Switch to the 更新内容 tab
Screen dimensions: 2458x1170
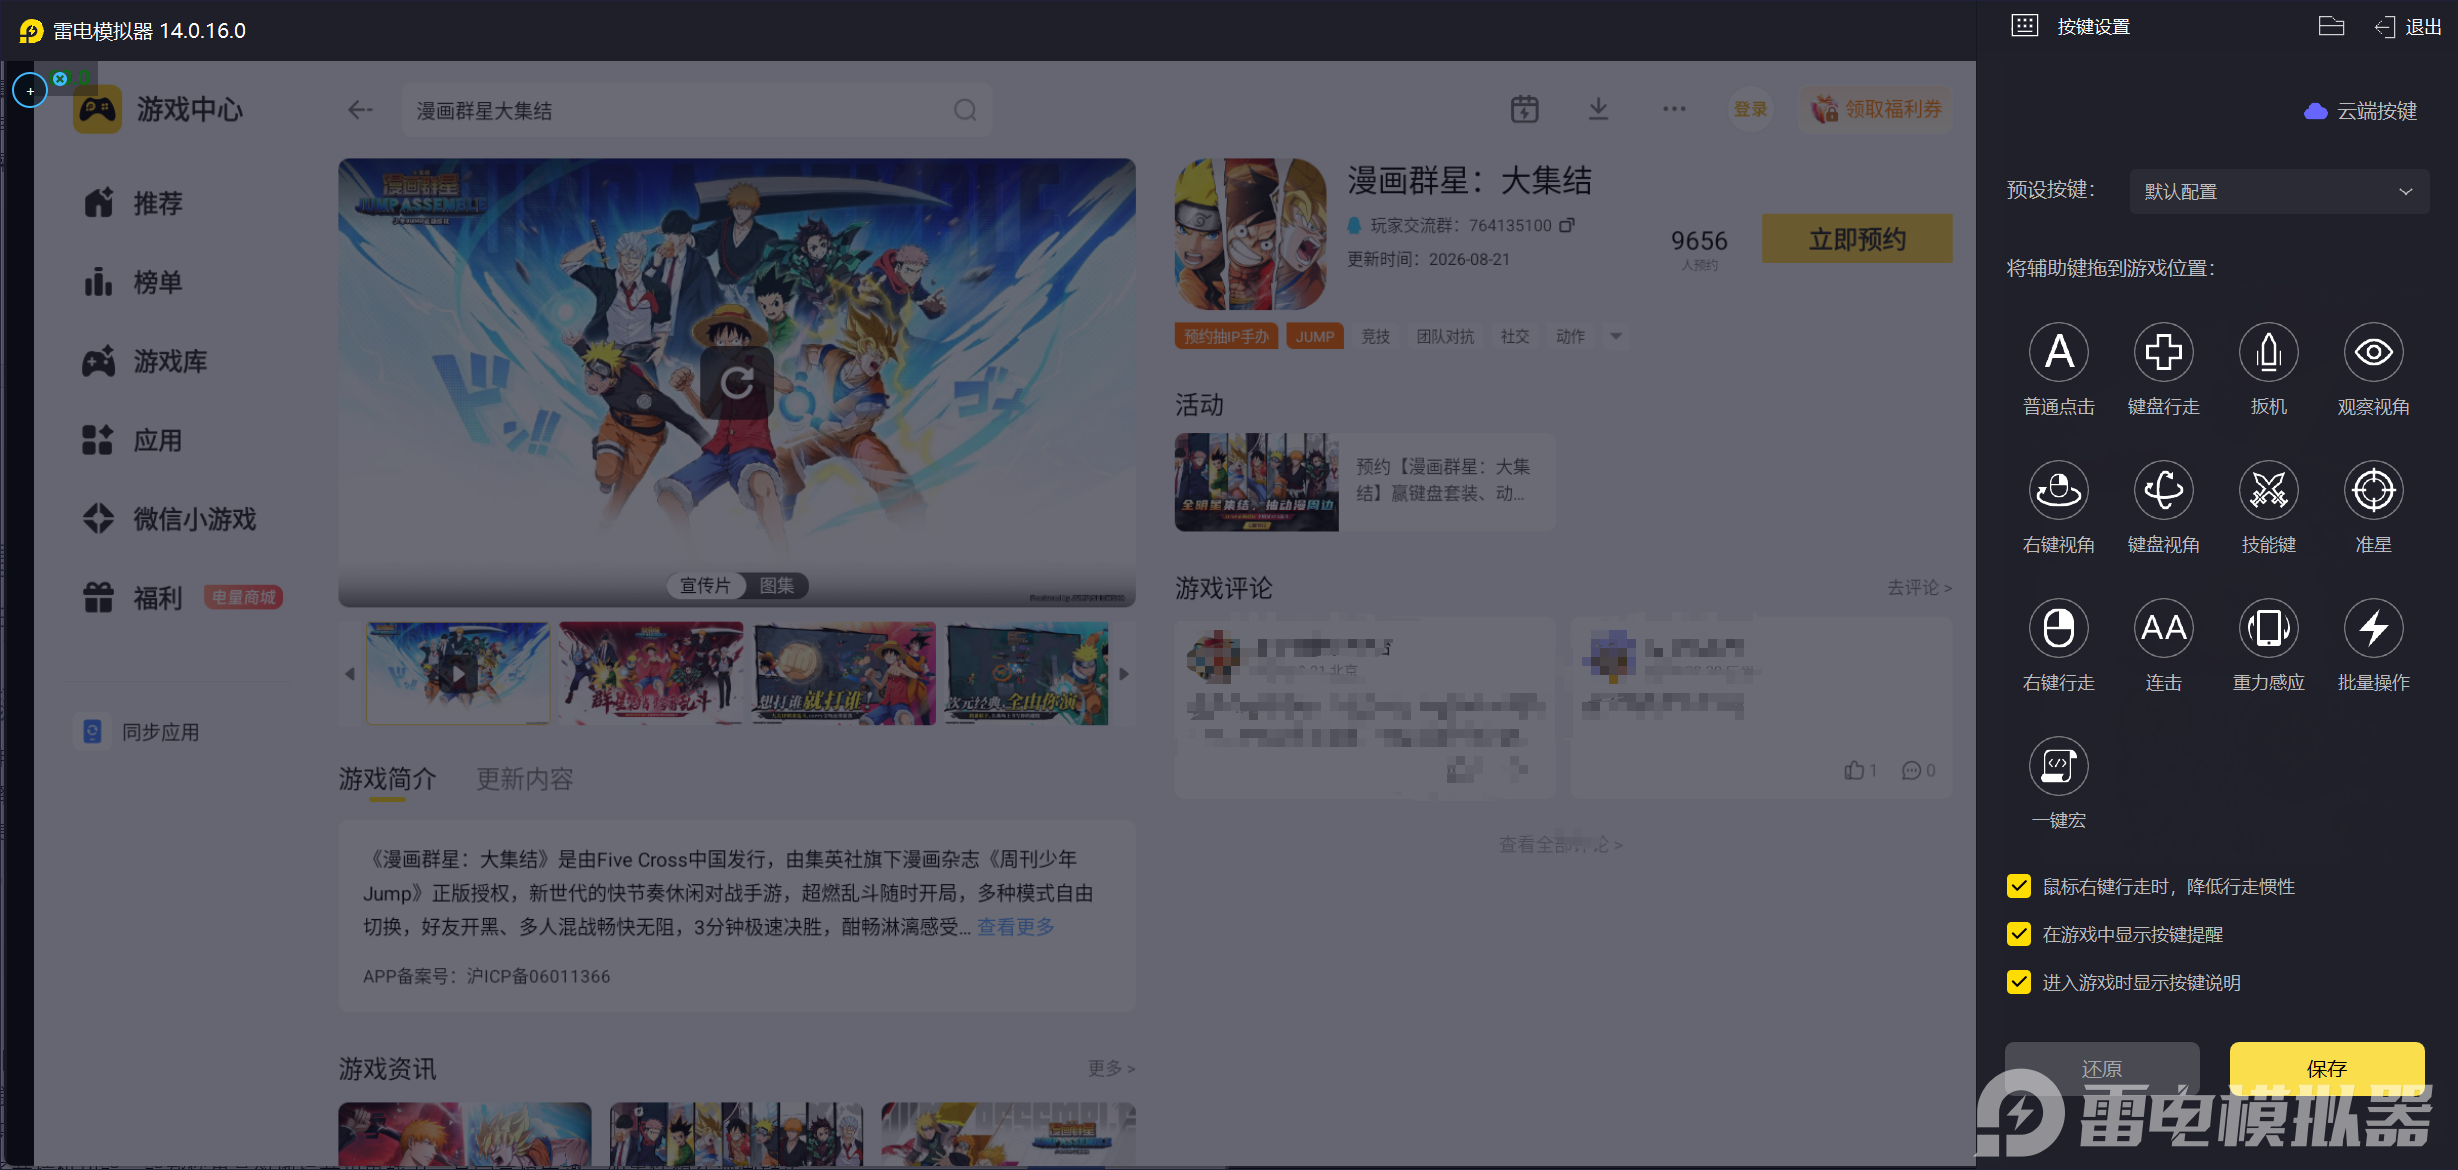[524, 779]
